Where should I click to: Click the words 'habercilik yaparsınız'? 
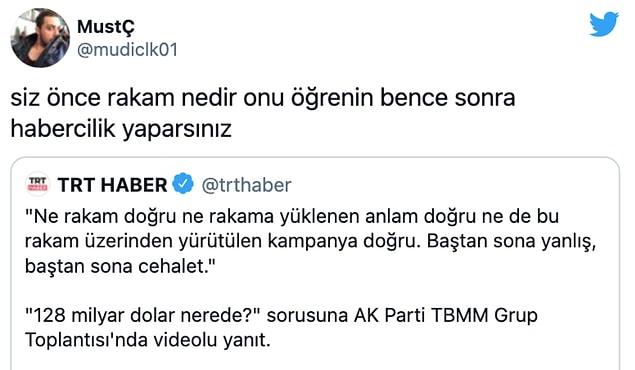click(121, 130)
